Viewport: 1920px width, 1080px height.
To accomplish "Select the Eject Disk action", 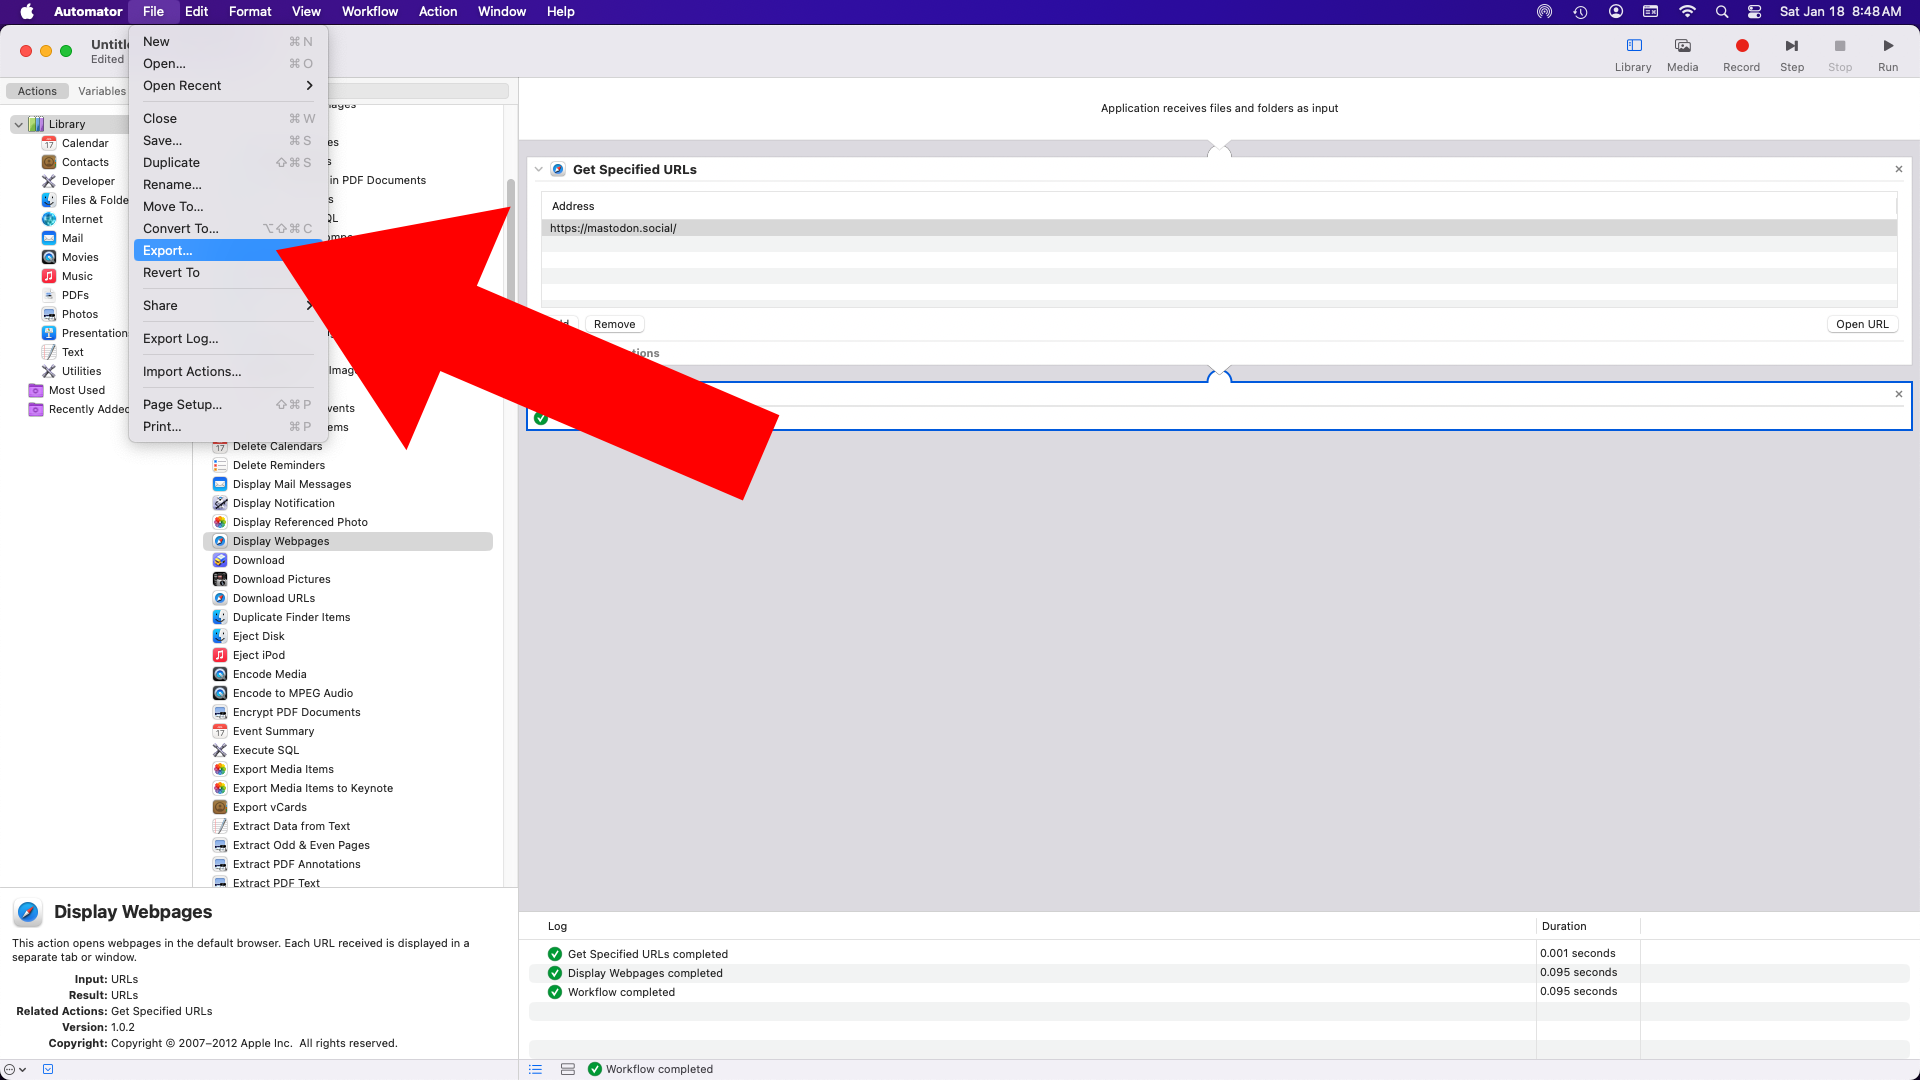I will click(x=258, y=636).
